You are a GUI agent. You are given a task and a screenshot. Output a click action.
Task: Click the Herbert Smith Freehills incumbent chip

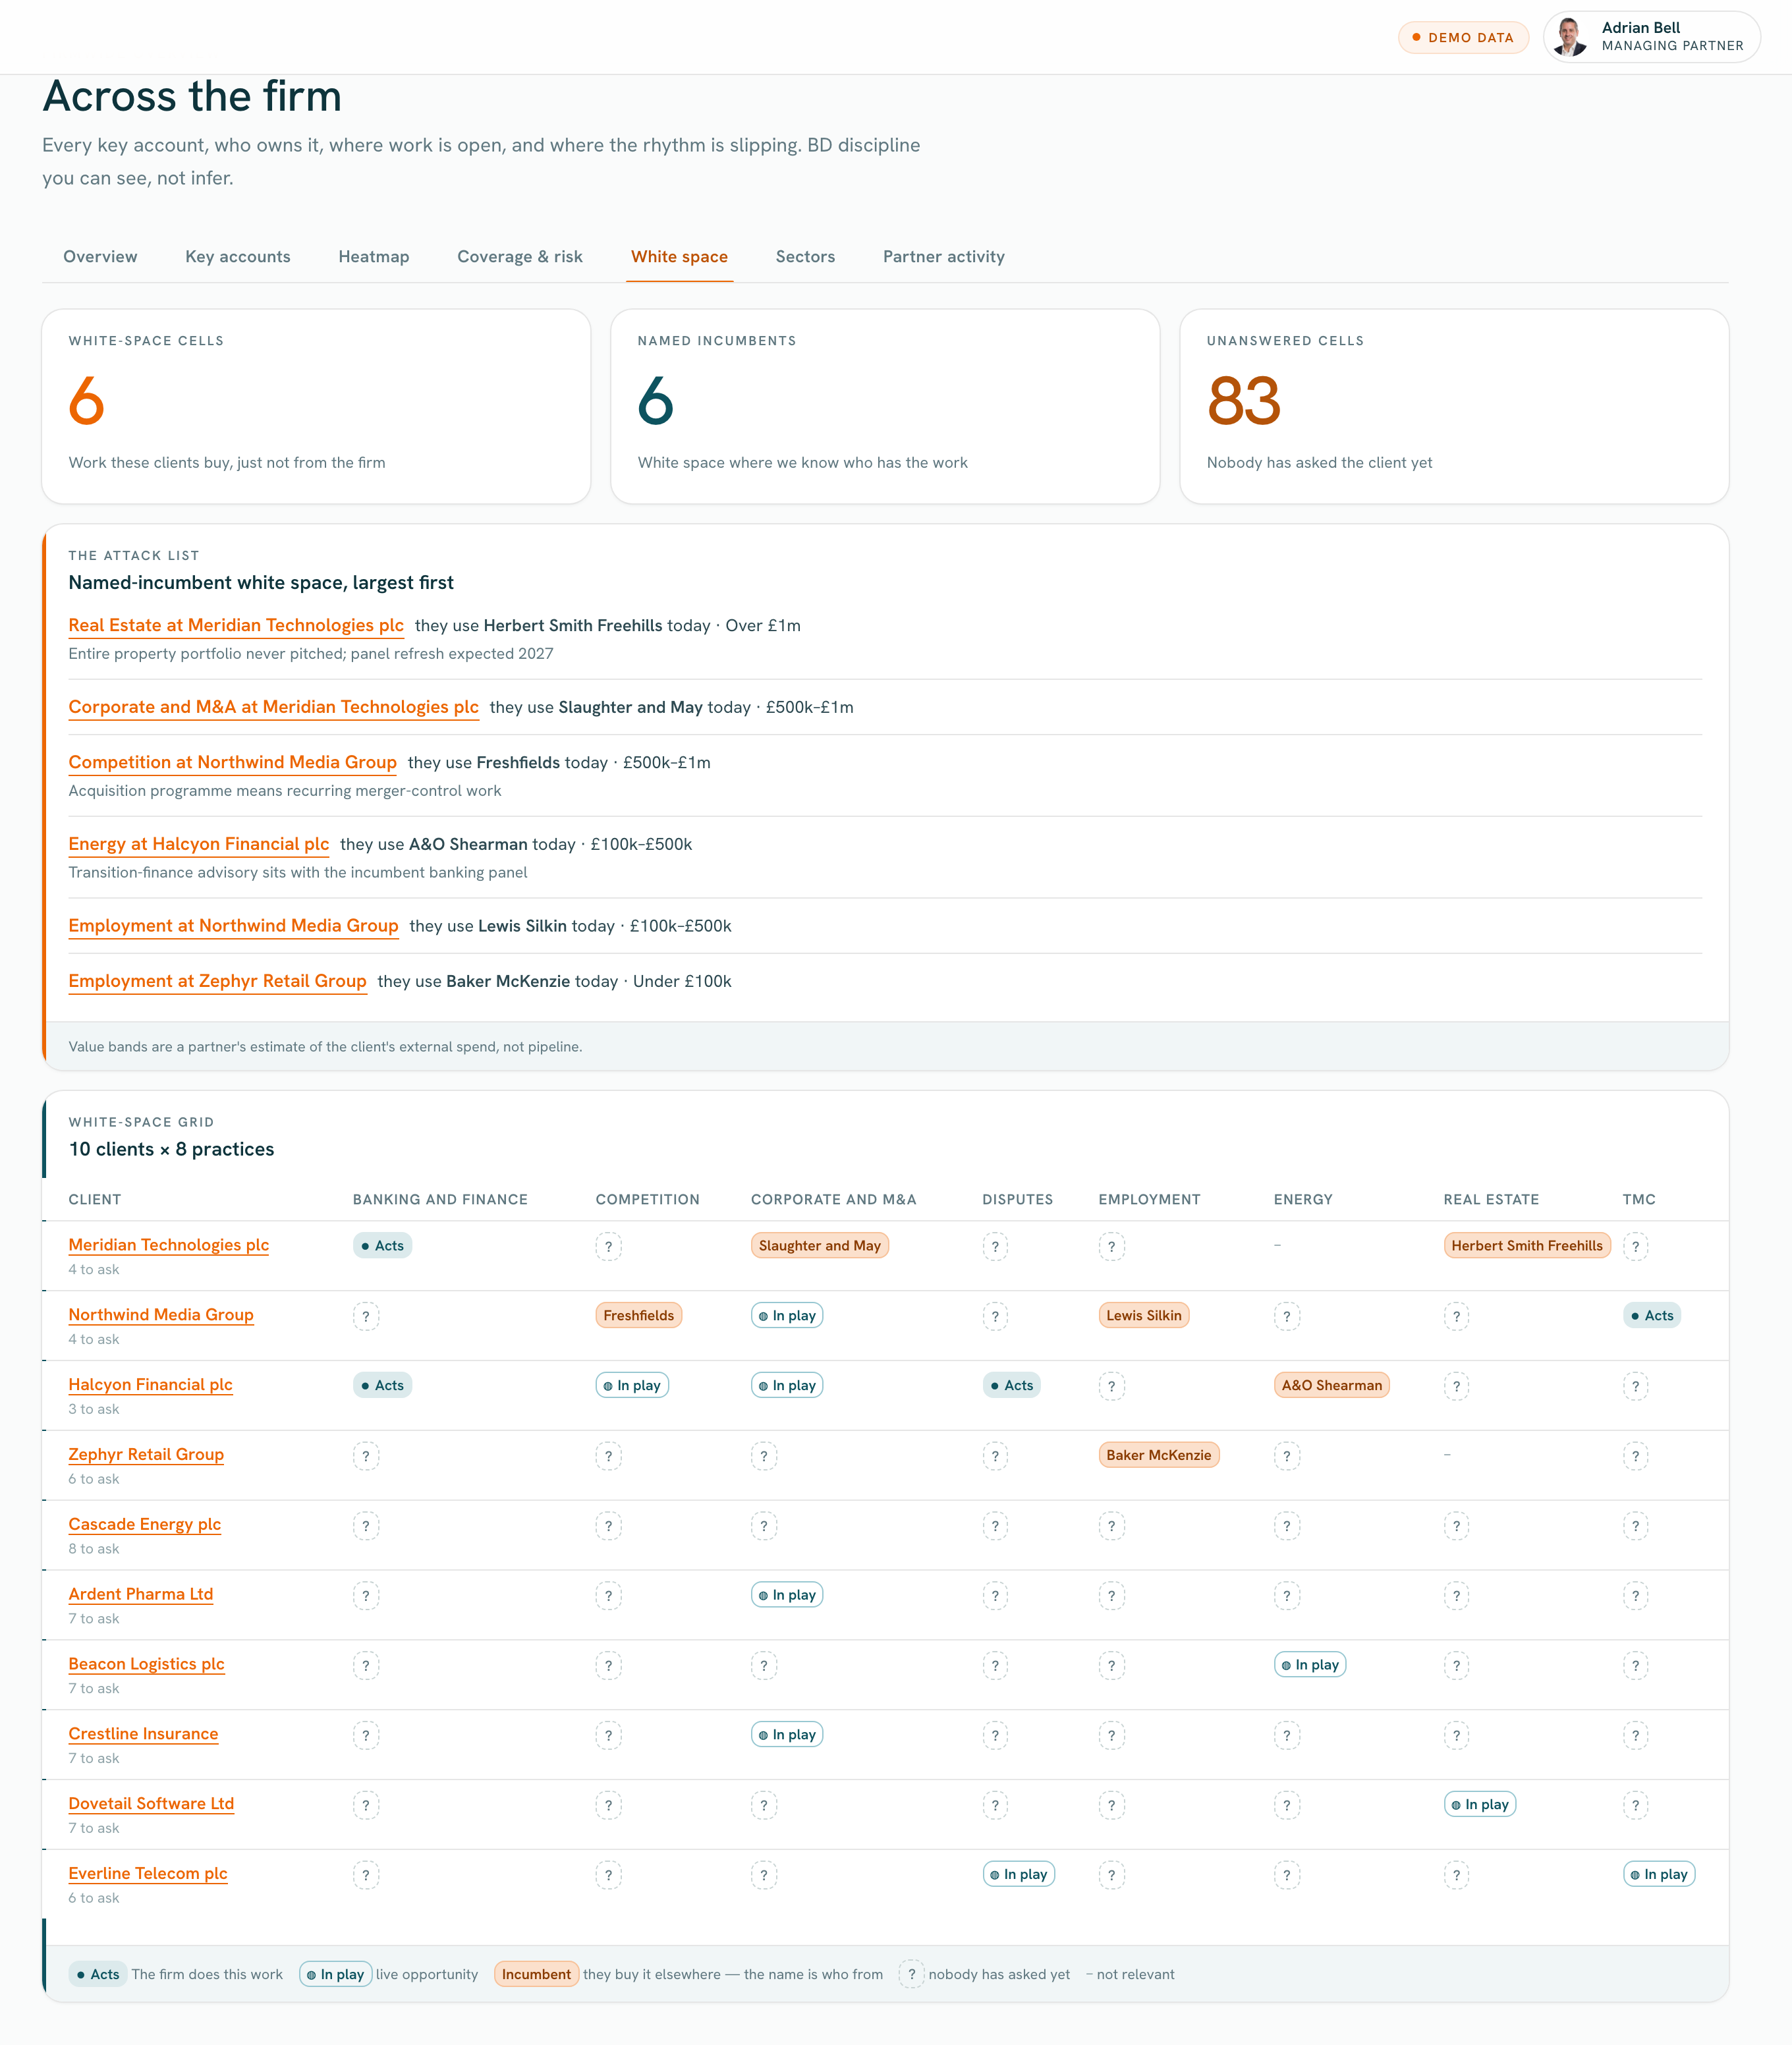(x=1527, y=1246)
